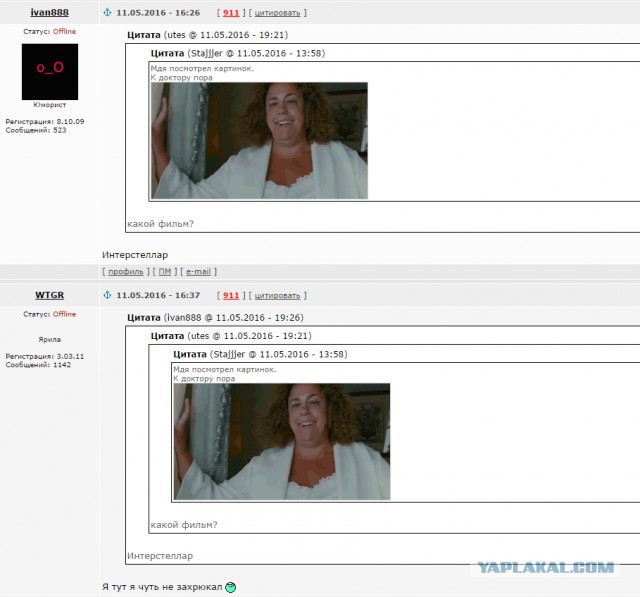
Task: Click 'Регистрация: 3.03.11' text
Action: pyautogui.click(x=45, y=356)
